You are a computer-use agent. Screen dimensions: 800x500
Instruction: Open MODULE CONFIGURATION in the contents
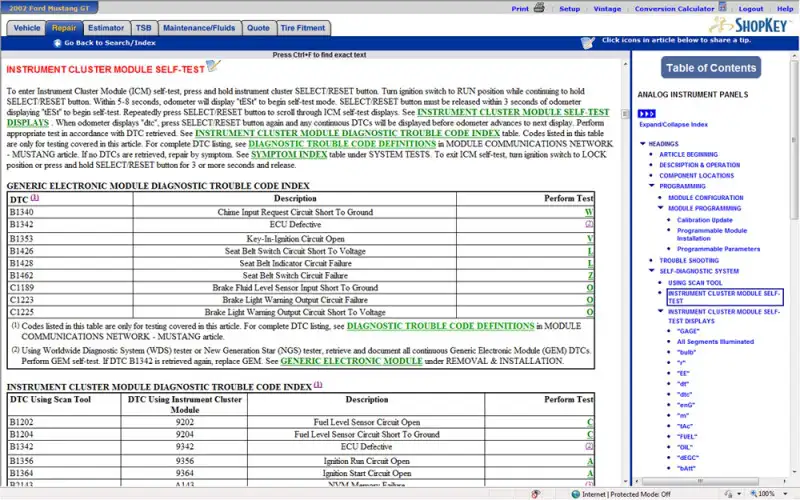706,198
